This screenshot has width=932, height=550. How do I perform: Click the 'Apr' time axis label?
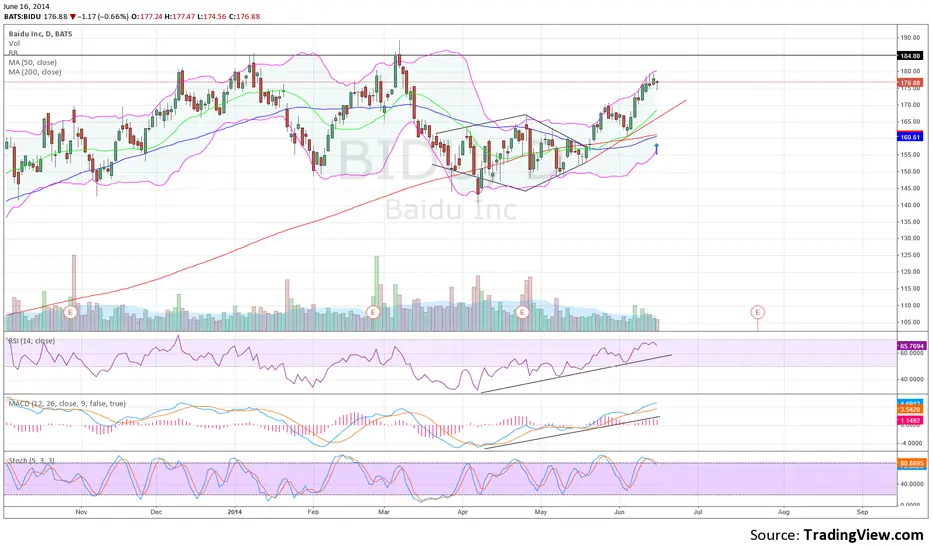(x=462, y=512)
